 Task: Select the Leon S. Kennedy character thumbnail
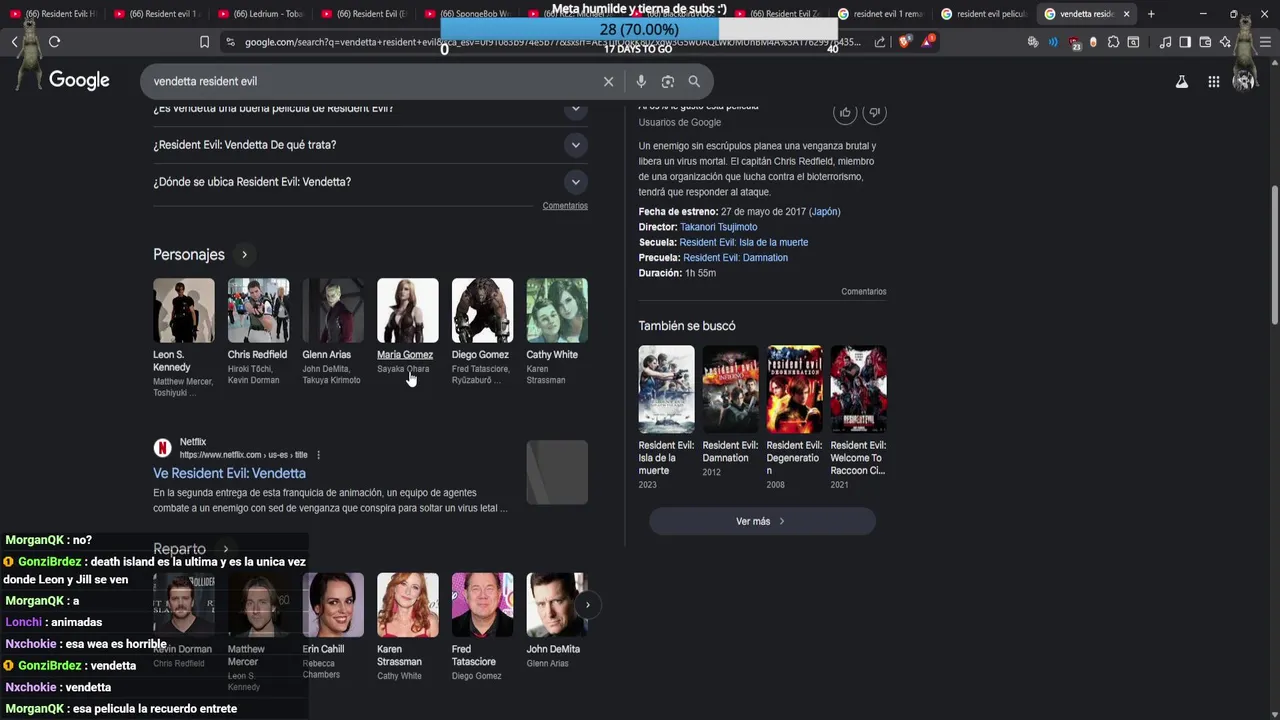pyautogui.click(x=184, y=310)
